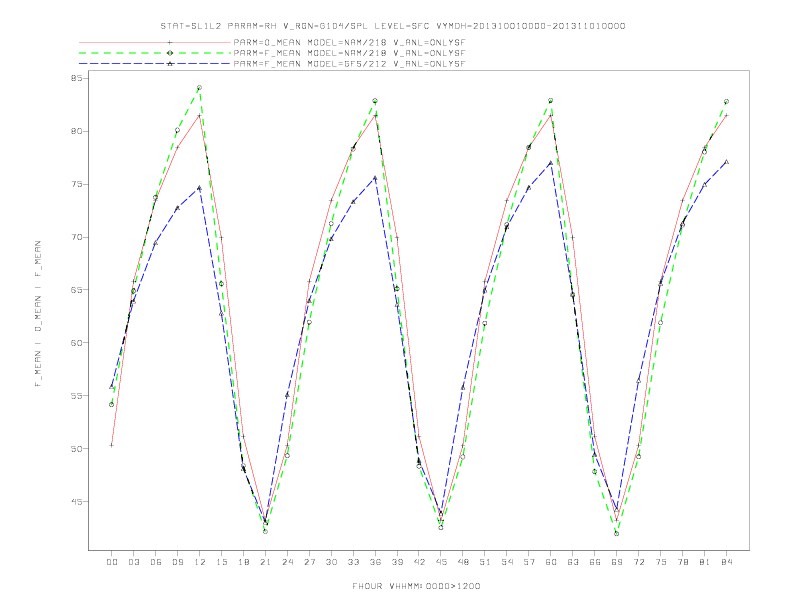Click the green dashed line sample in legend
Image resolution: width=792 pixels, height=612 pixels.
(155, 53)
